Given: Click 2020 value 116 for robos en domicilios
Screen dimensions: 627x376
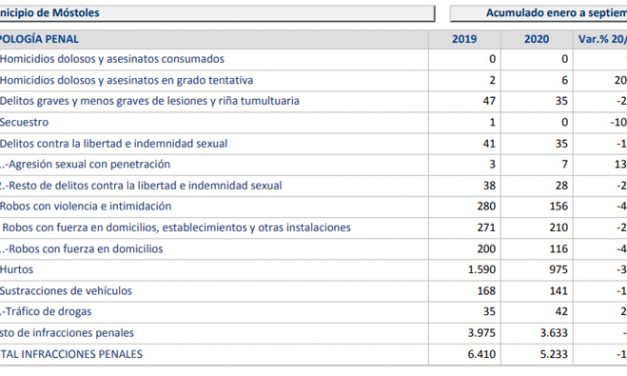Looking at the screenshot, I should [559, 249].
